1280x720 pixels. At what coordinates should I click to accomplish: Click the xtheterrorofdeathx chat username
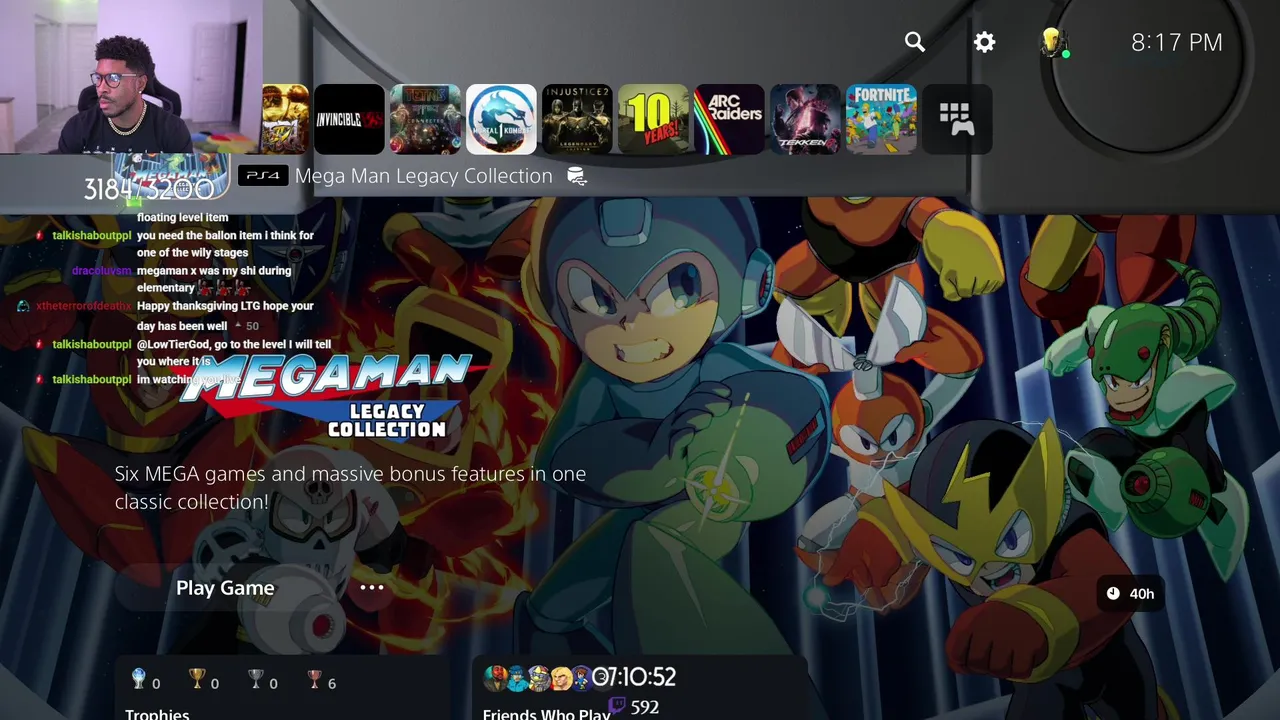(x=83, y=306)
